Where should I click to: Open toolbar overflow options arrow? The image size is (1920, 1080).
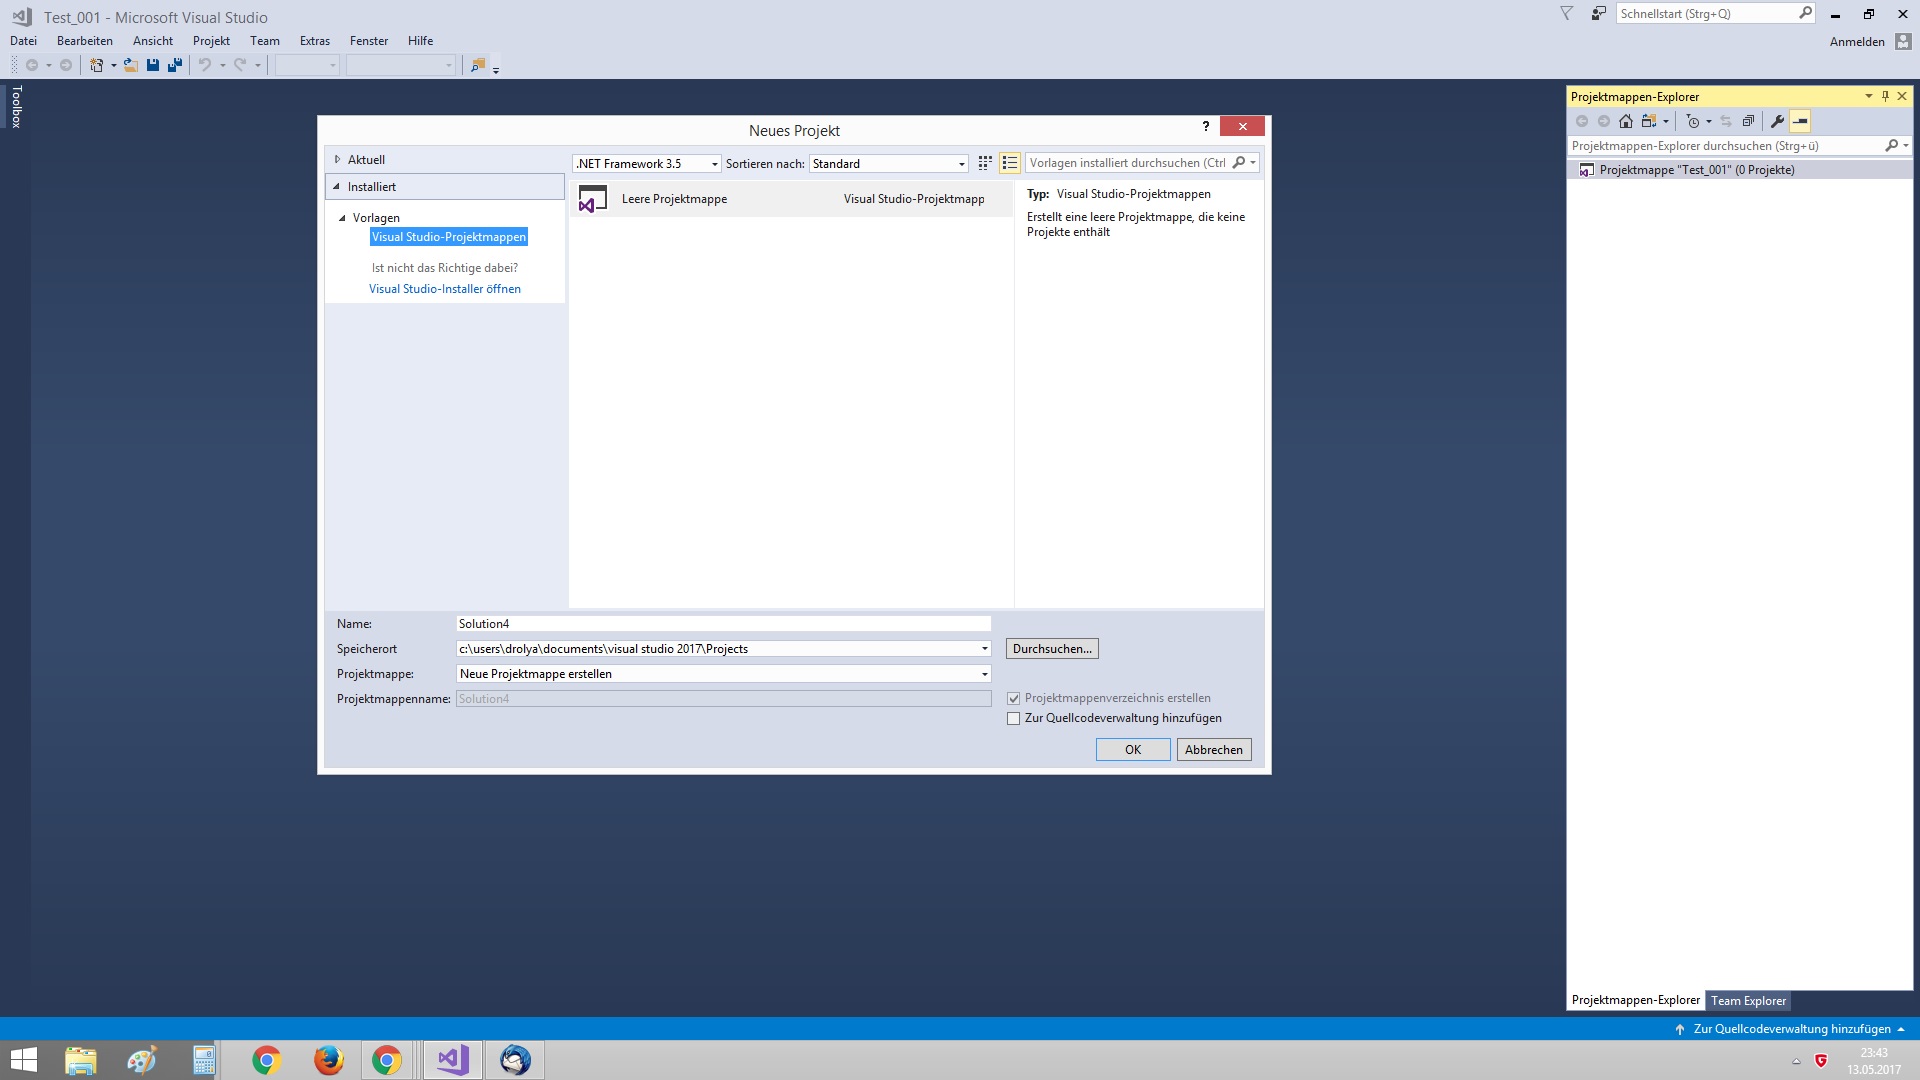pos(496,69)
